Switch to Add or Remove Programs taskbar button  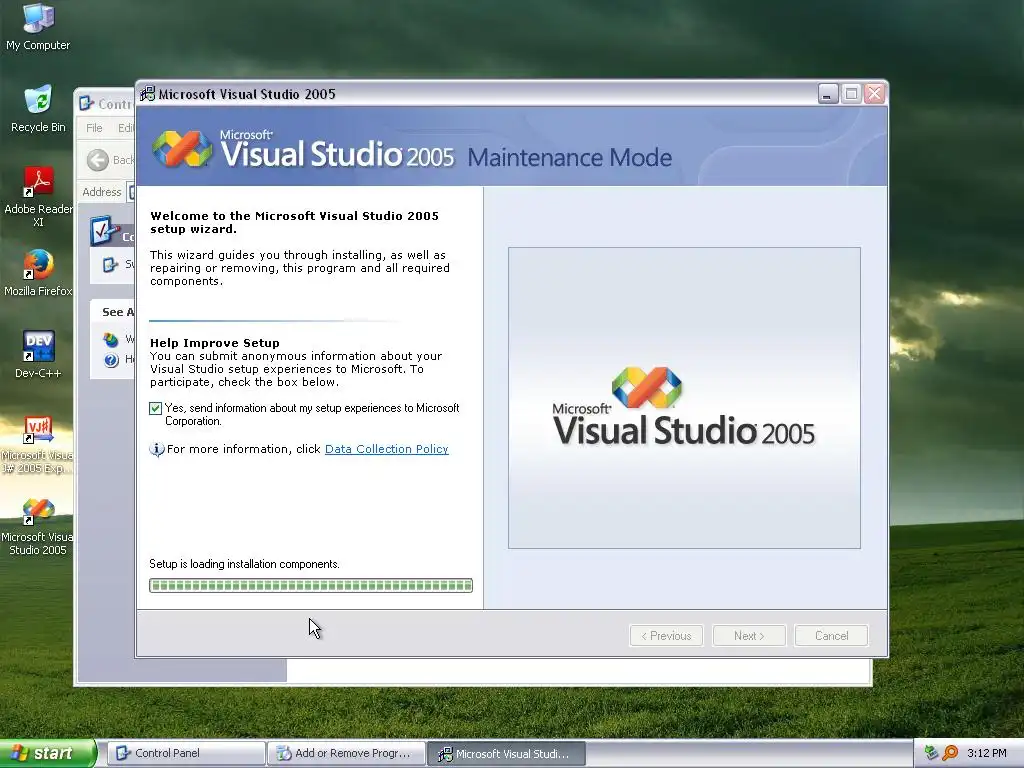(x=346, y=753)
